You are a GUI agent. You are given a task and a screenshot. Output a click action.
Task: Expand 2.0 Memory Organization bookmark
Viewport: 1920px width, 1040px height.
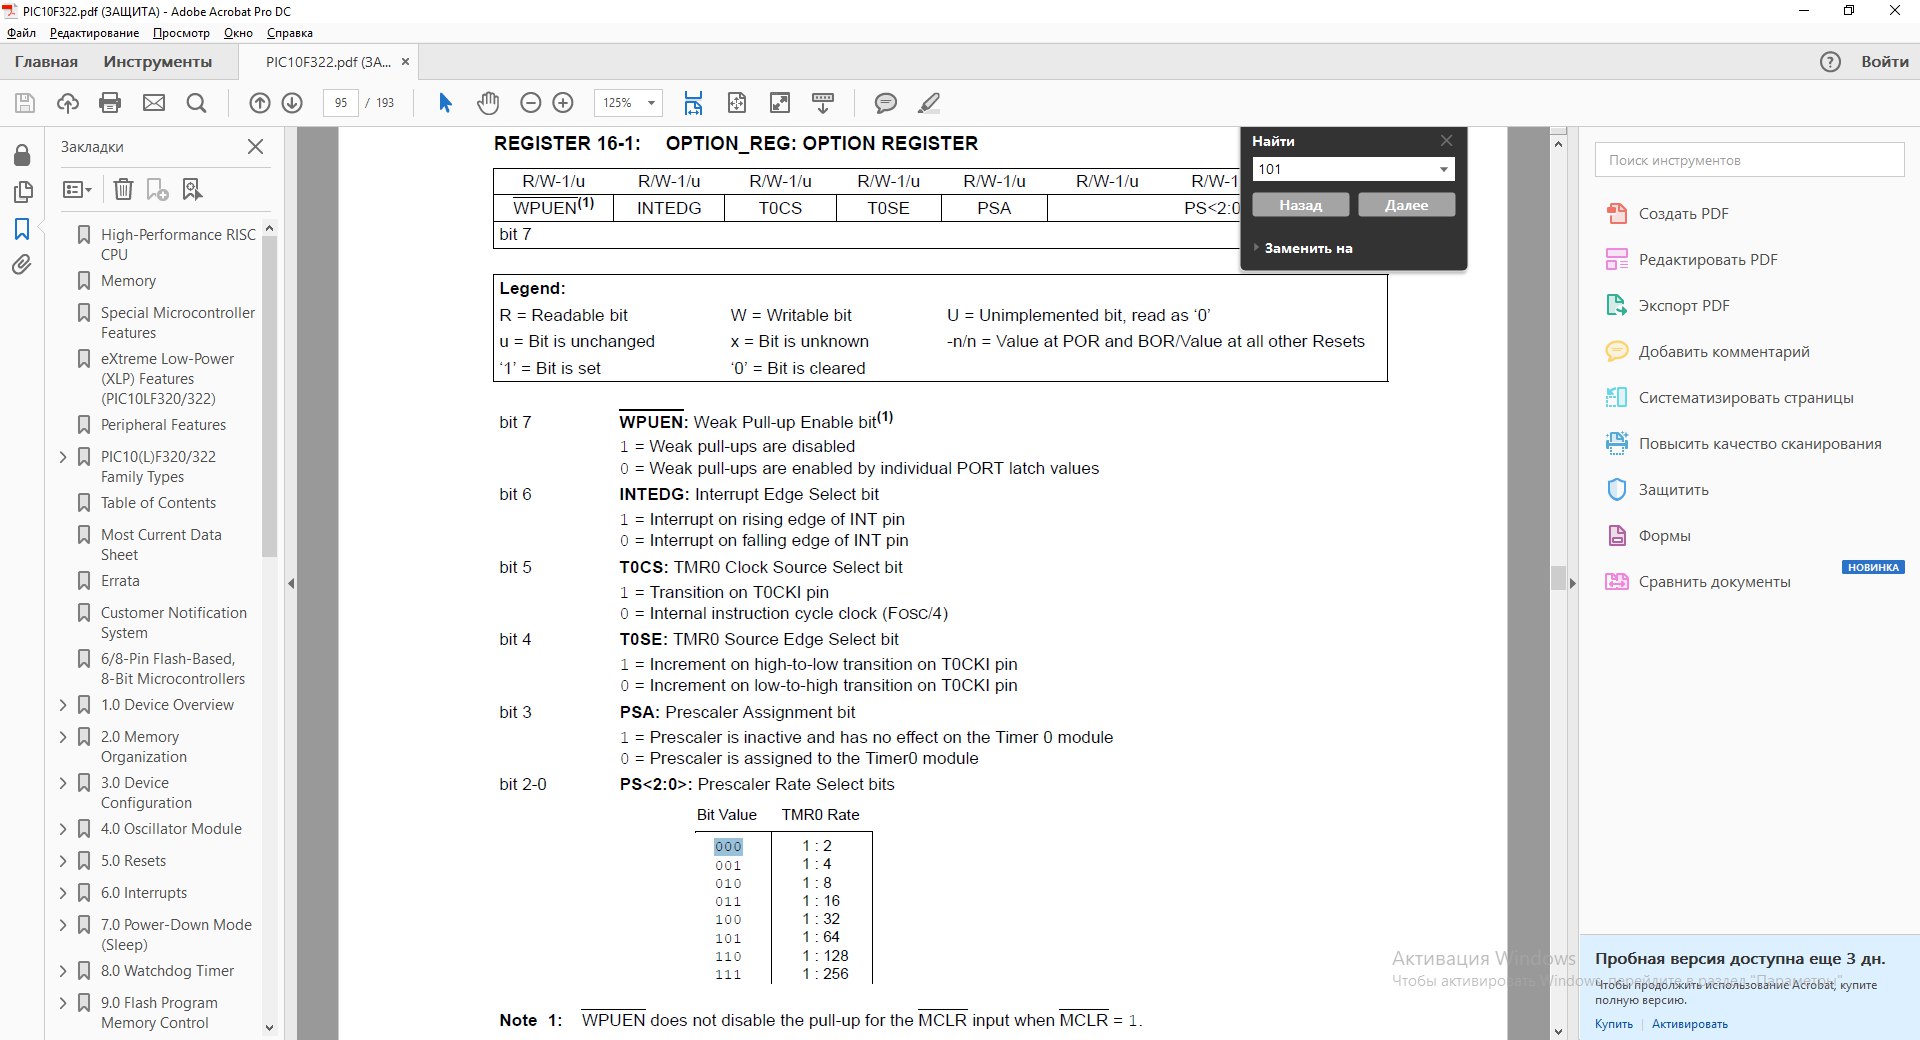63,737
